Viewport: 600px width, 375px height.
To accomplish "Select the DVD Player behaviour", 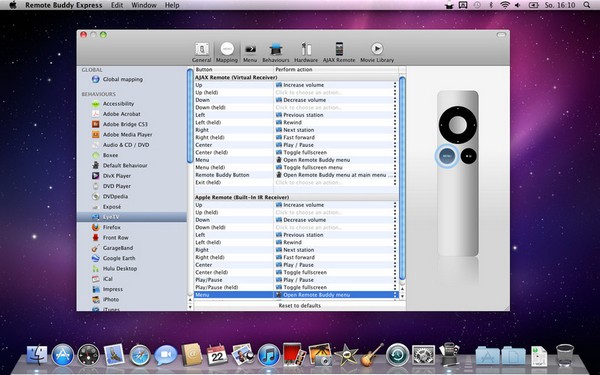I will 116,186.
